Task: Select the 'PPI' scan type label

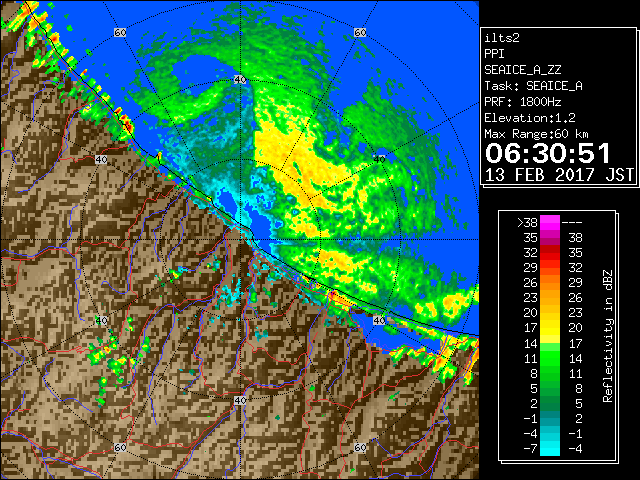Action: pos(494,54)
